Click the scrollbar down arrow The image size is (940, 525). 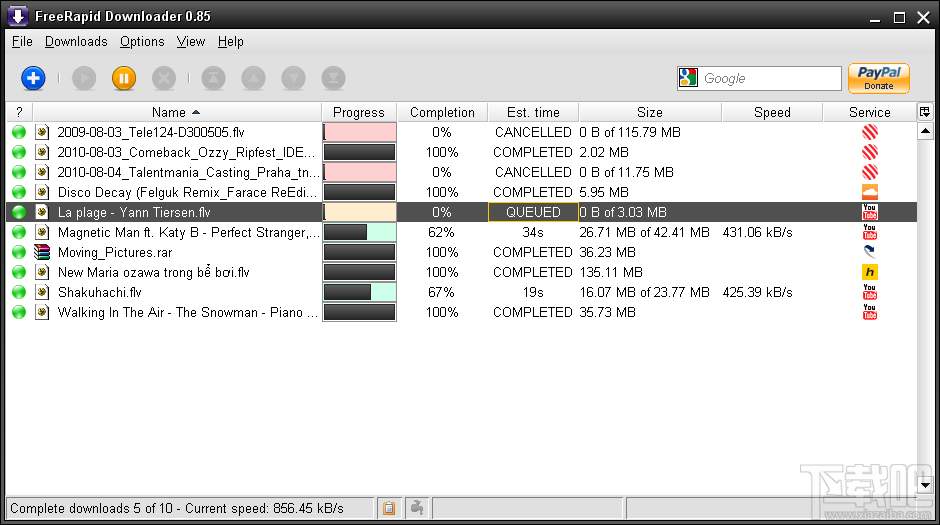(x=925, y=485)
